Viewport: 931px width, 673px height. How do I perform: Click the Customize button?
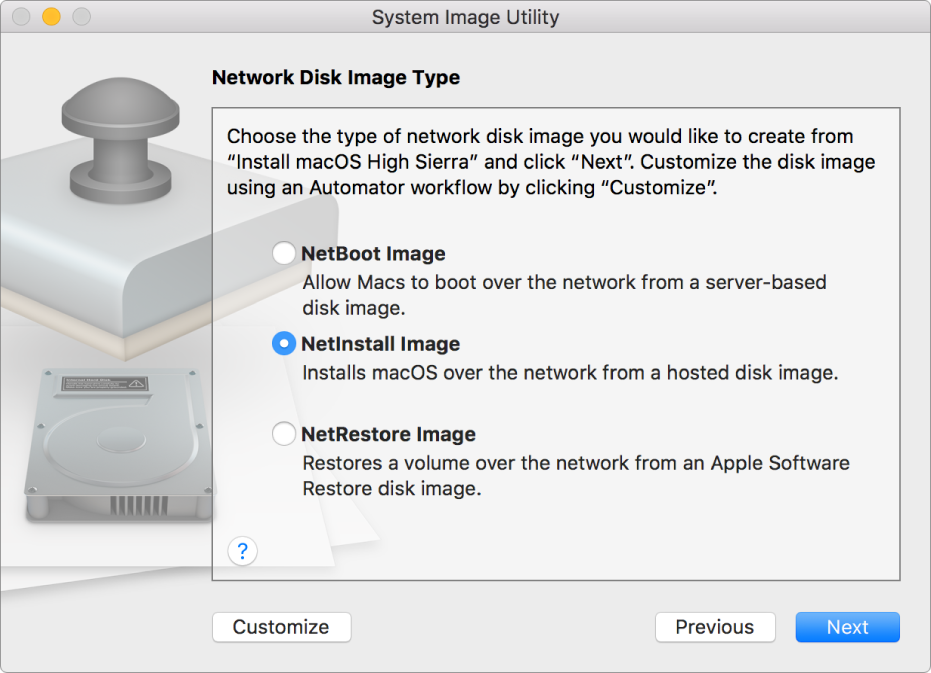pyautogui.click(x=281, y=627)
